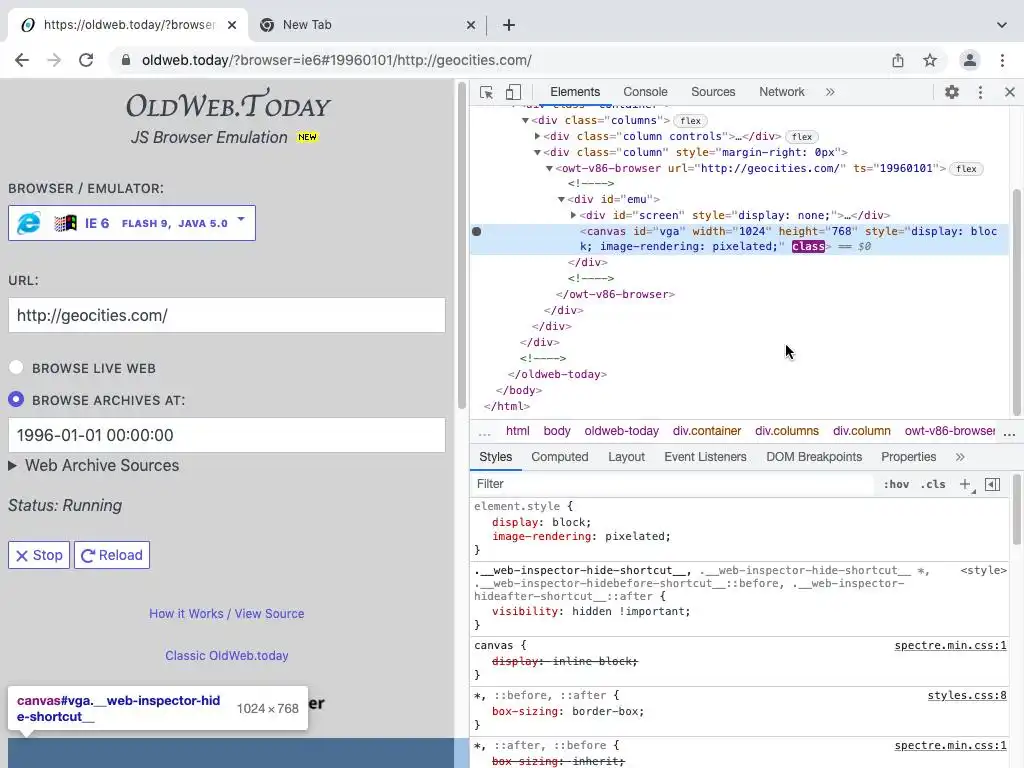The height and width of the screenshot is (768, 1024).
Task: Click Chrome address bar URL
Action: point(336,60)
